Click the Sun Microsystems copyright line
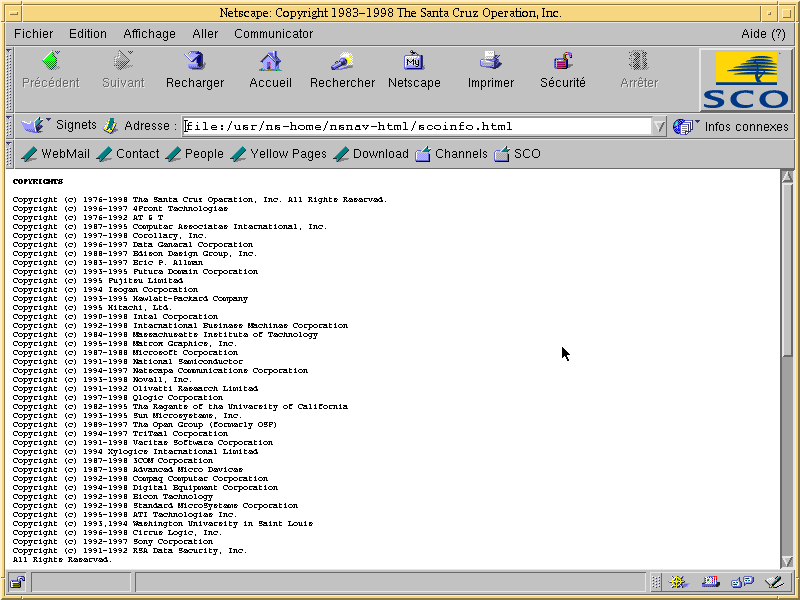 click(128, 416)
